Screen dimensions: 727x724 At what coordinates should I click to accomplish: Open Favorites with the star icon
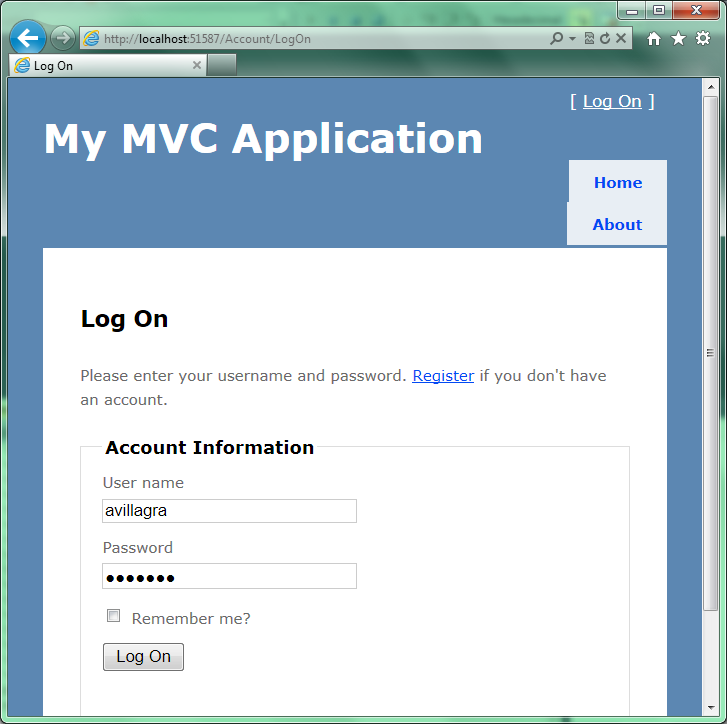(678, 38)
